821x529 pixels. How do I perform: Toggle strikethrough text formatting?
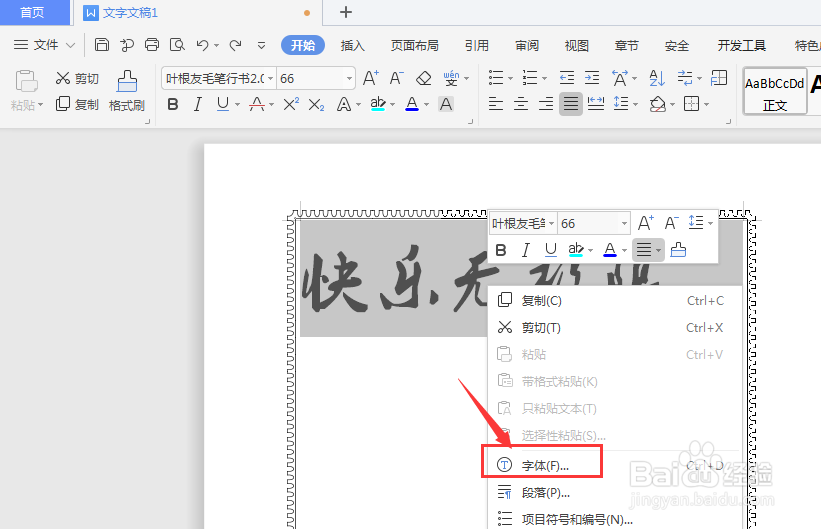click(257, 104)
